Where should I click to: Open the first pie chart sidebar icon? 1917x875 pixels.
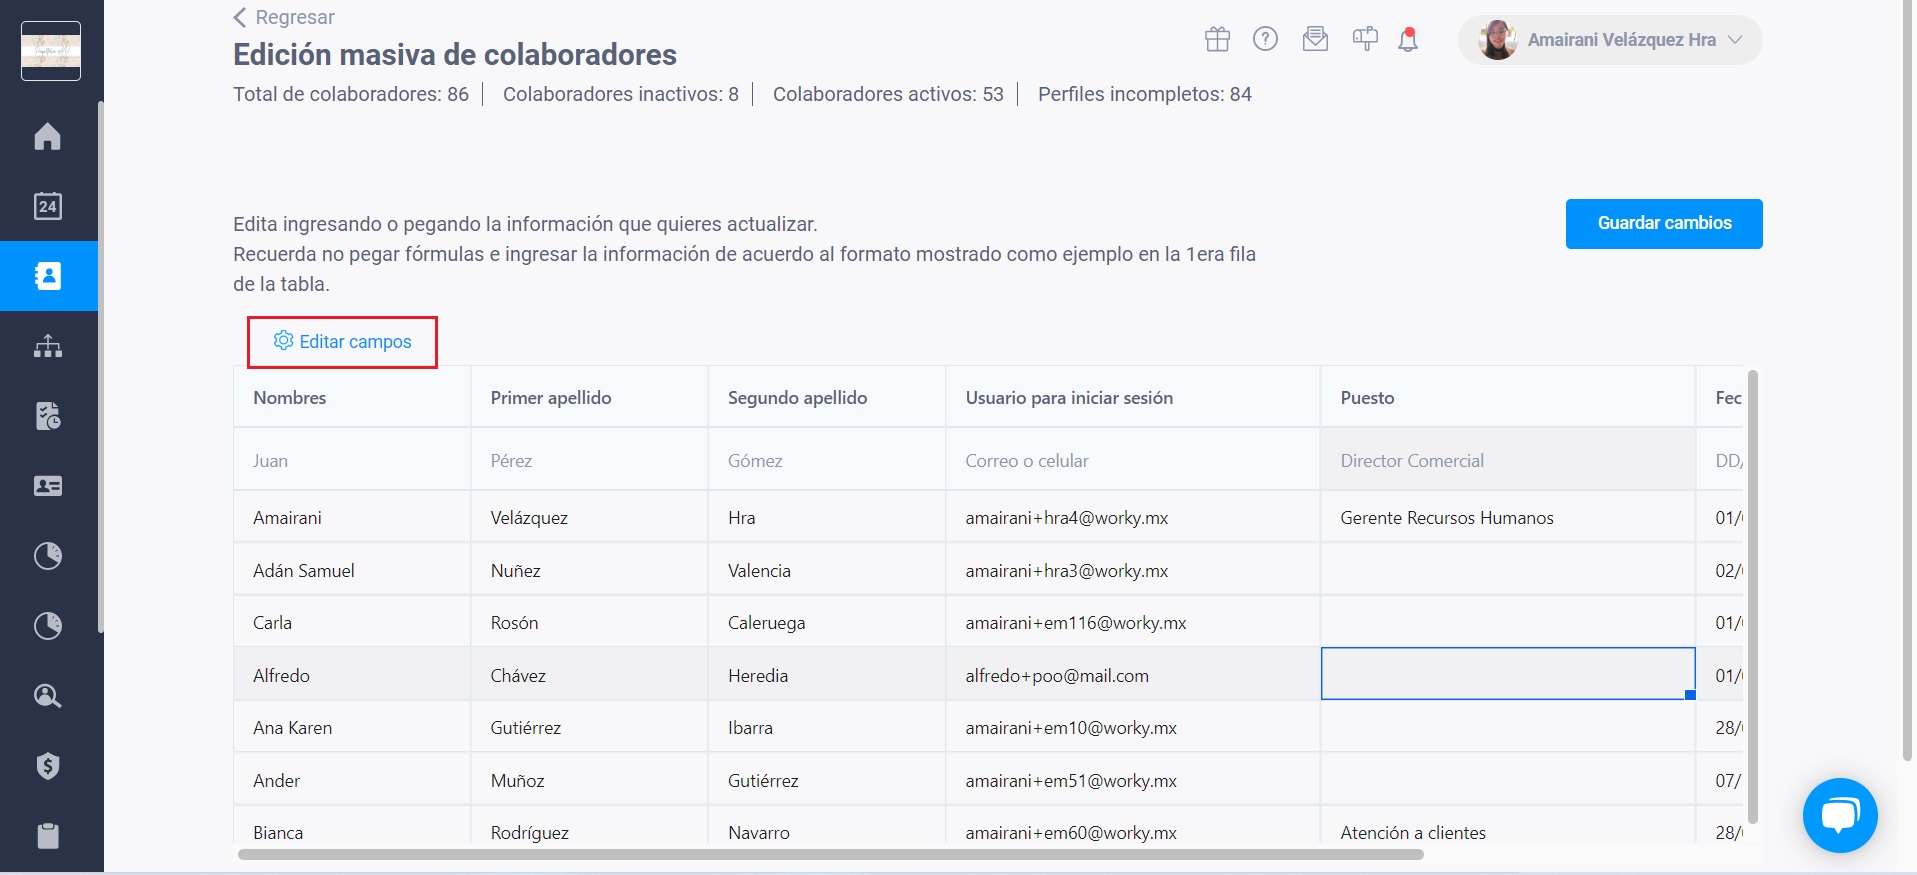coord(47,556)
